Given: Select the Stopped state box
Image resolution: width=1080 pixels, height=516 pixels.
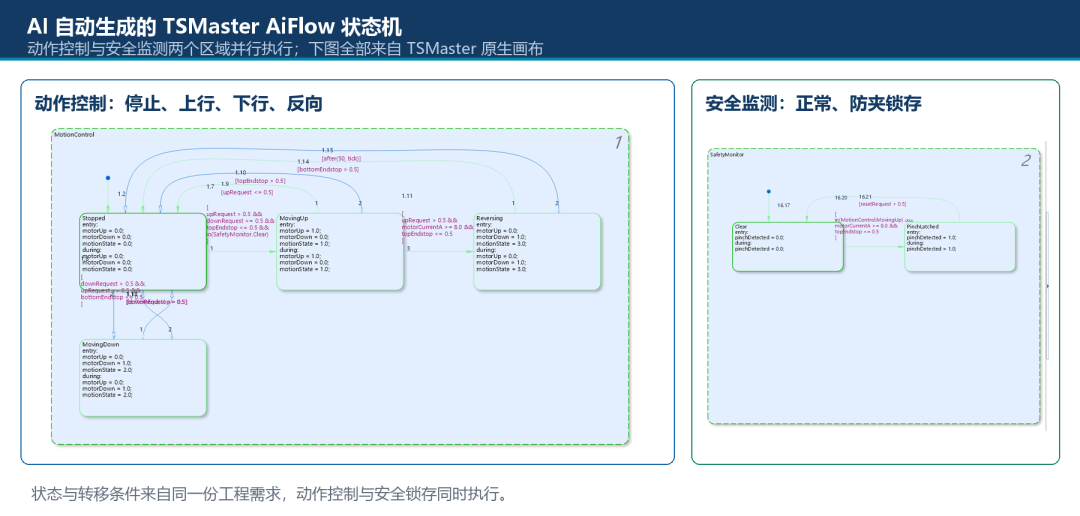Looking at the screenshot, I should 143,251.
